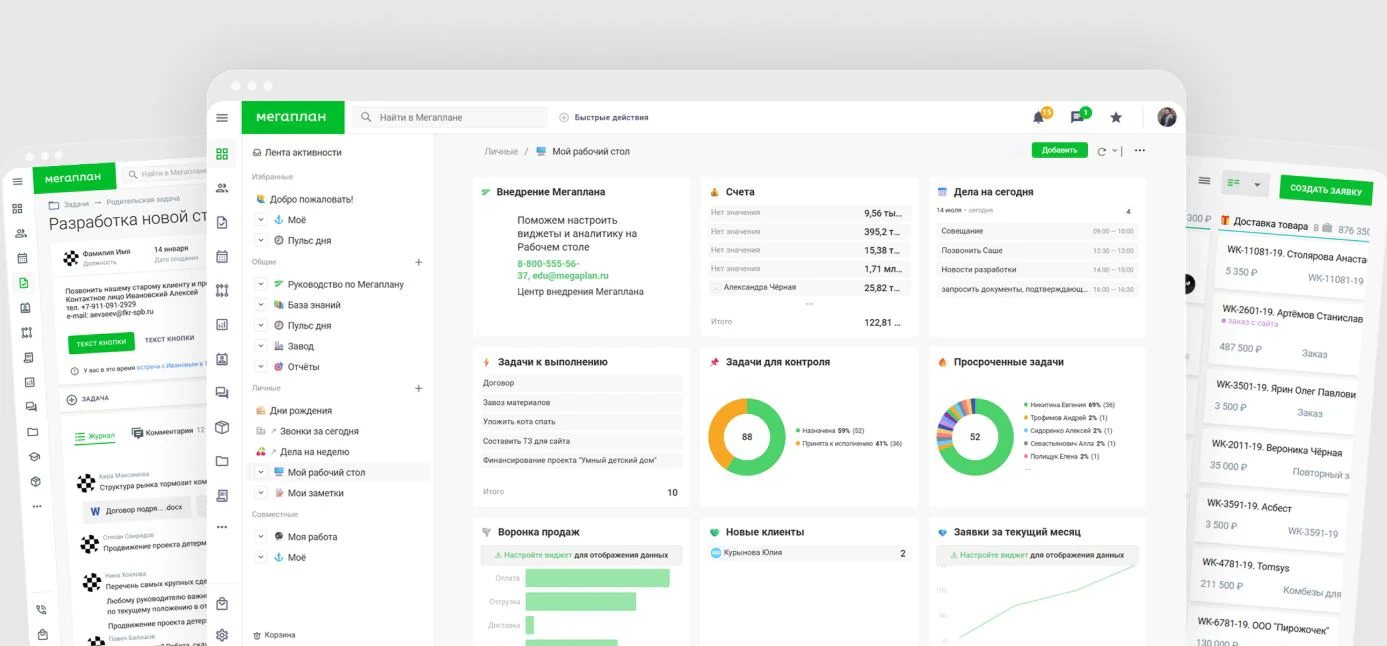
Task: Show more modules via sidebar three dots
Action: click(222, 527)
